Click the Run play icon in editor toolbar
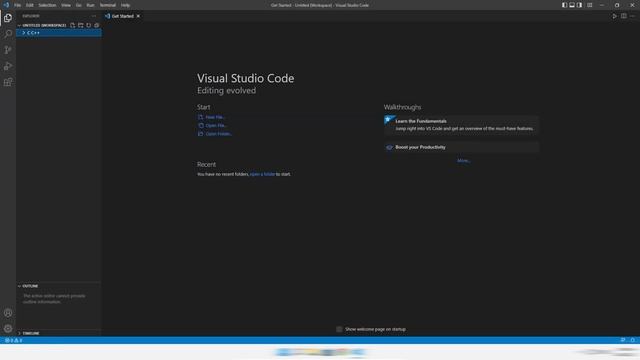The image size is (640, 360). (614, 16)
